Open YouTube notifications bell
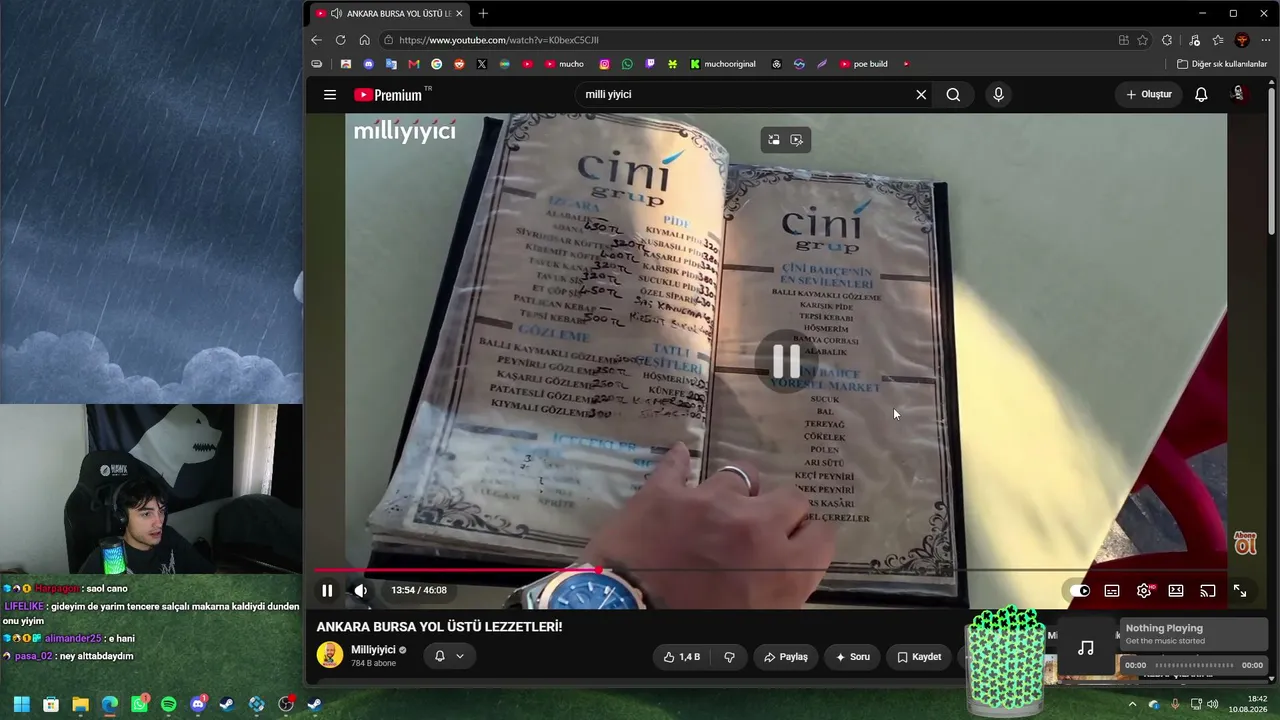1280x720 pixels. pyautogui.click(x=1201, y=95)
